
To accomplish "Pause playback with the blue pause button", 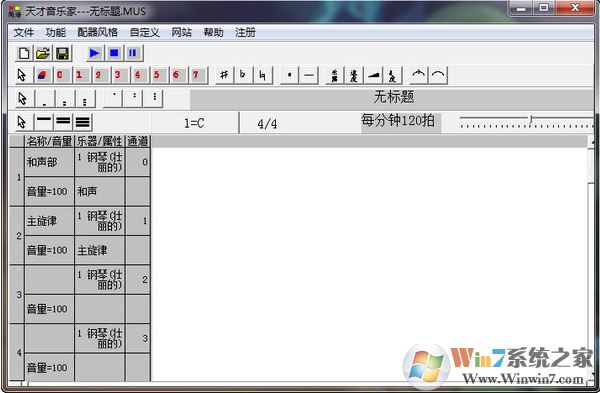I will point(133,53).
